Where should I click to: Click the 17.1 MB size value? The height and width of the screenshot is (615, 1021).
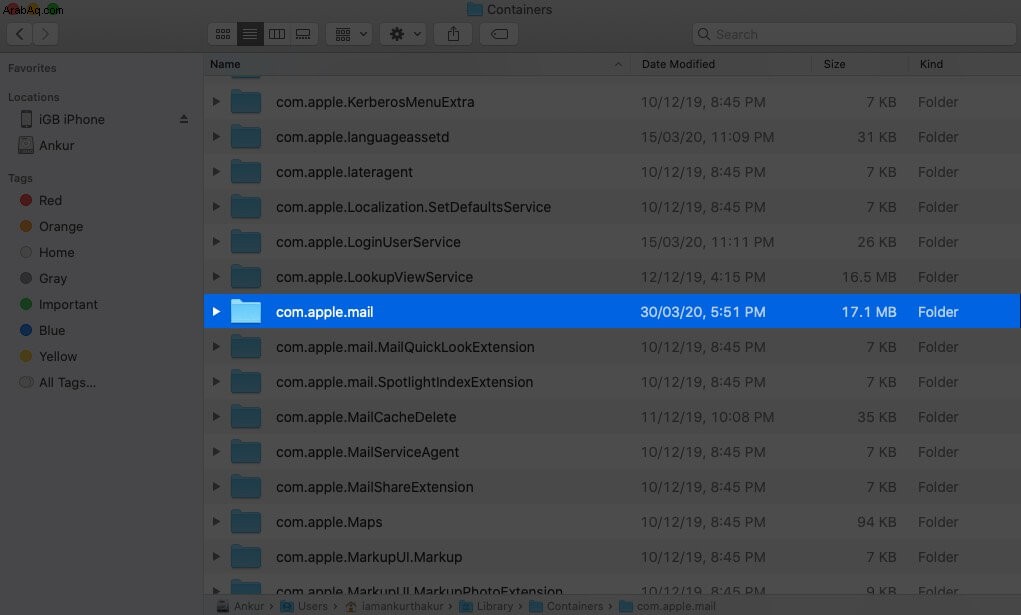coord(869,312)
